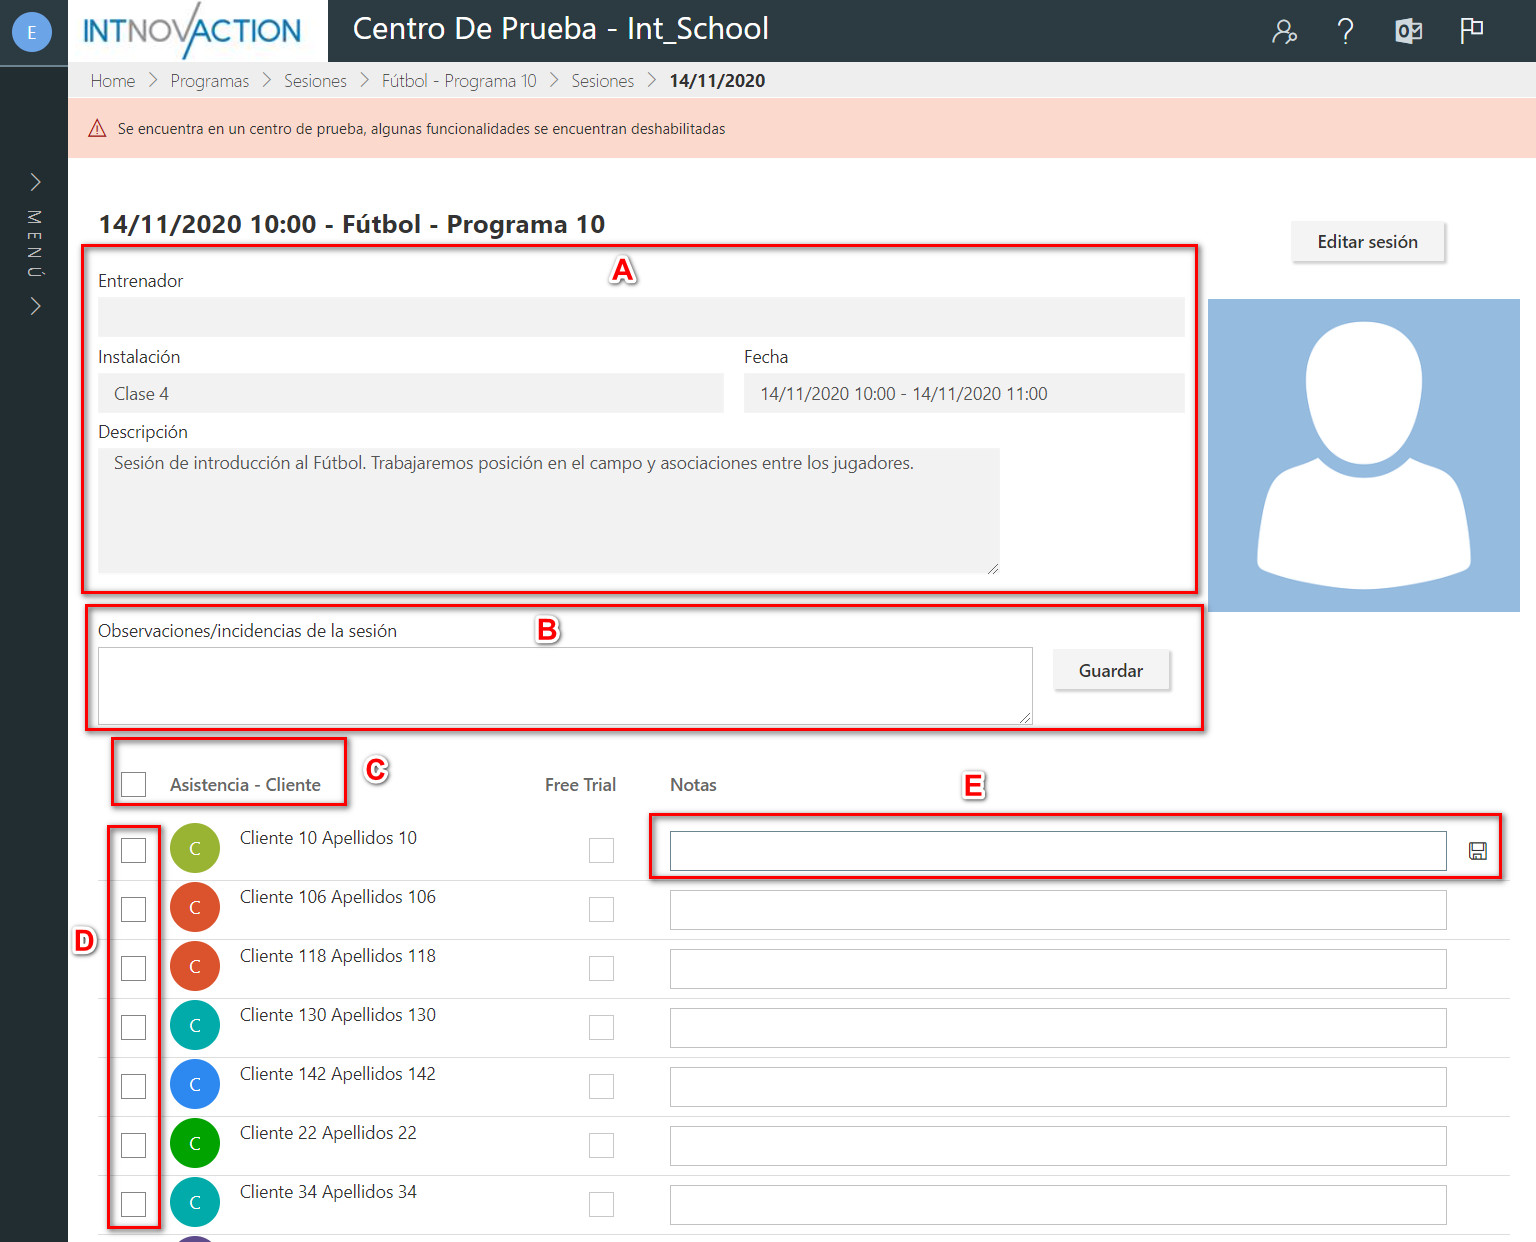The height and width of the screenshot is (1242, 1536).
Task: Check Free Trial for Cliente 10
Action: (601, 850)
